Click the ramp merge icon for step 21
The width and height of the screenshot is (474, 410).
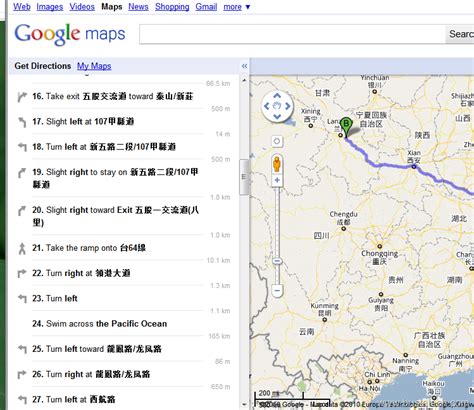click(22, 249)
